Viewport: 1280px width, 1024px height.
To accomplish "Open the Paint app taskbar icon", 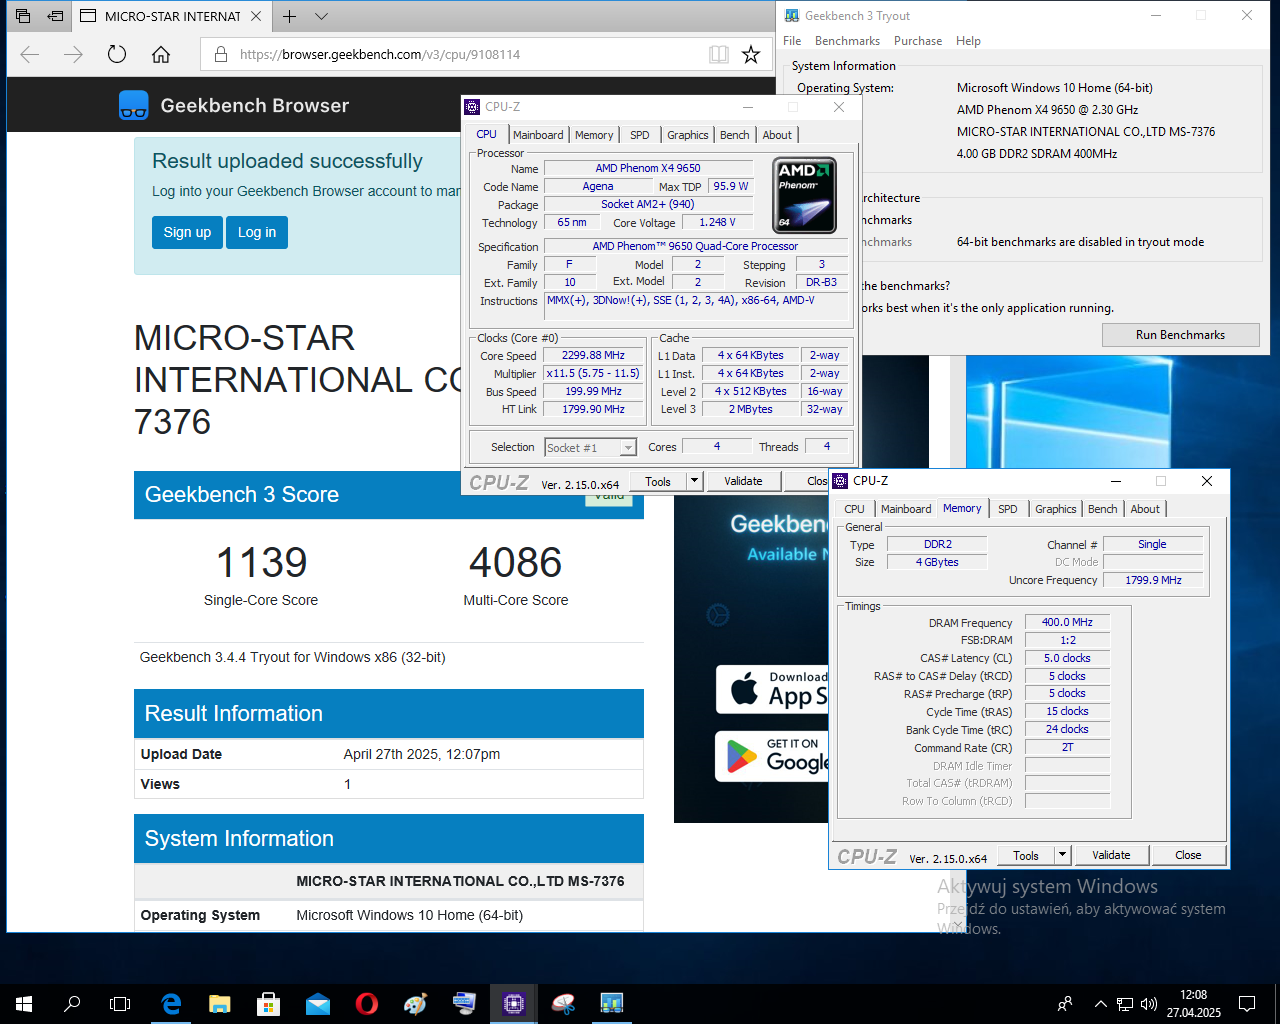I will (x=415, y=1004).
